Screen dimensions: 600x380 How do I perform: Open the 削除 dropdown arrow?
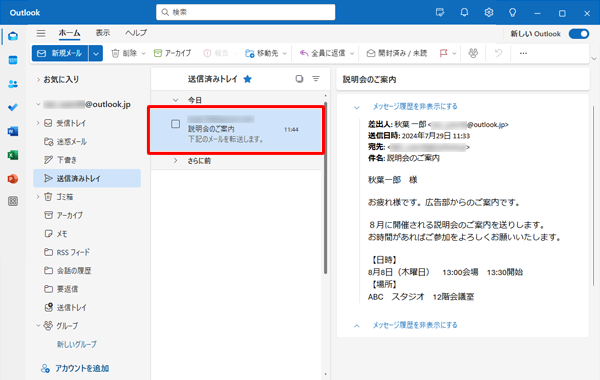(x=143, y=54)
